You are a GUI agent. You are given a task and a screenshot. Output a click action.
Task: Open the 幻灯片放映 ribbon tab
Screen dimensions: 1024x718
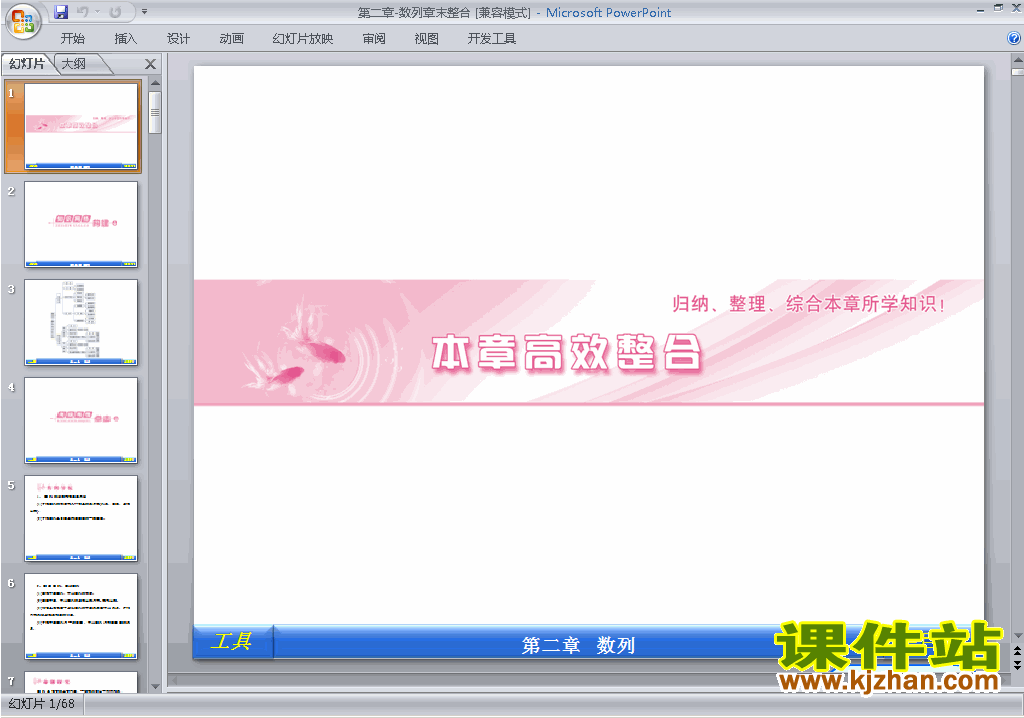302,39
